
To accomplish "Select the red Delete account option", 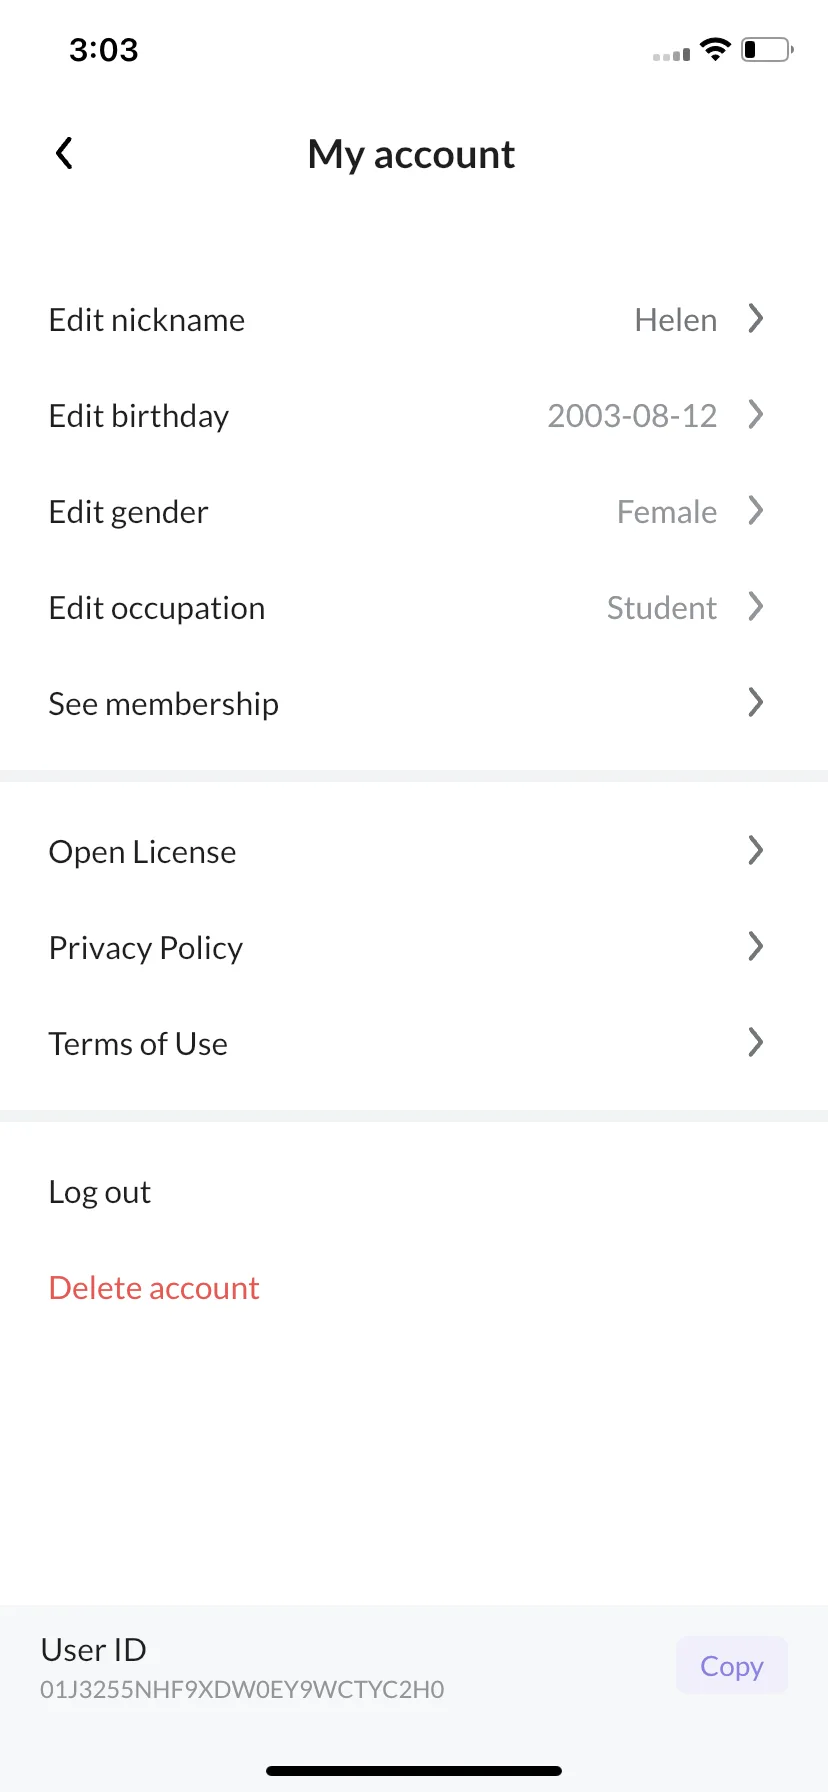I will tap(154, 1288).
